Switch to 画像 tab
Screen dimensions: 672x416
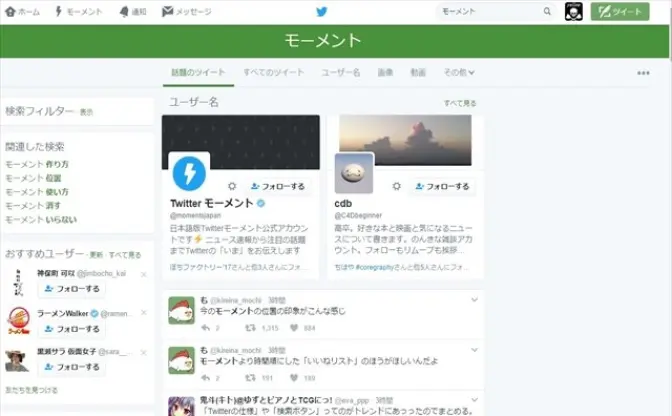click(x=385, y=72)
